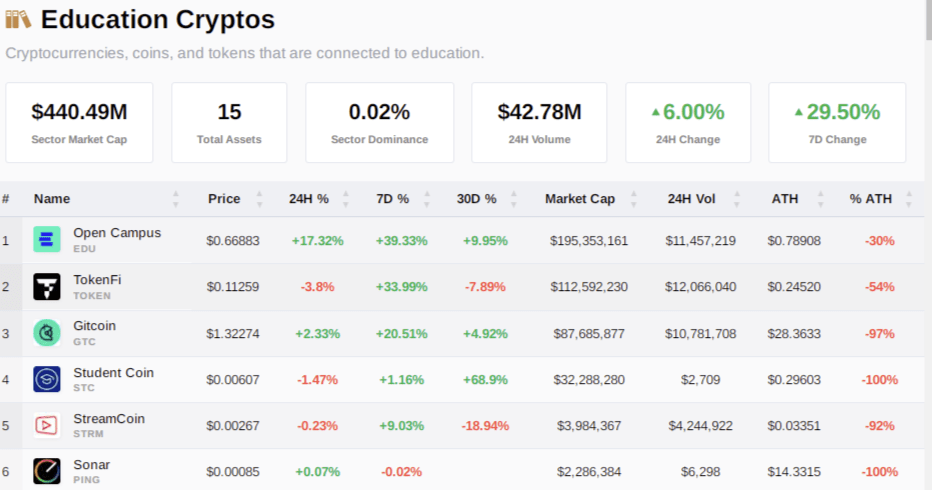Click the $42.78M 24H Volume card
Image resolution: width=932 pixels, height=490 pixels.
[x=539, y=122]
